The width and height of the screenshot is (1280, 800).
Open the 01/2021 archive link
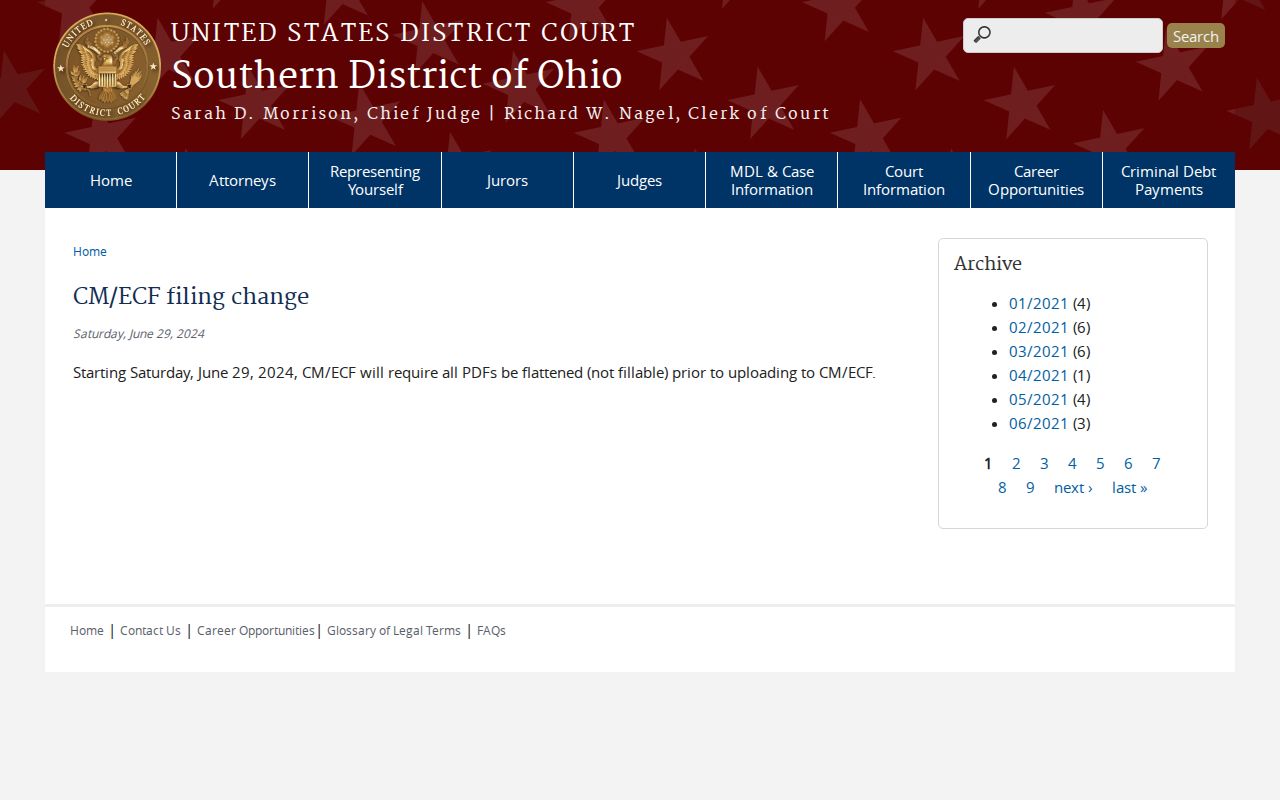[x=1038, y=303]
